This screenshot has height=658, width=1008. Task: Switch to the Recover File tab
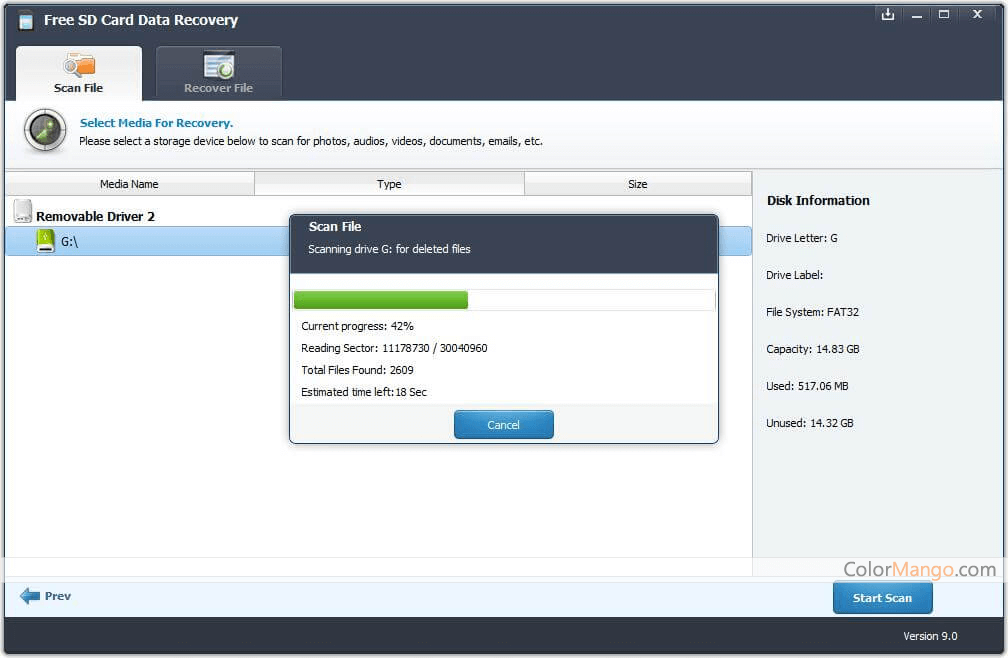point(219,73)
